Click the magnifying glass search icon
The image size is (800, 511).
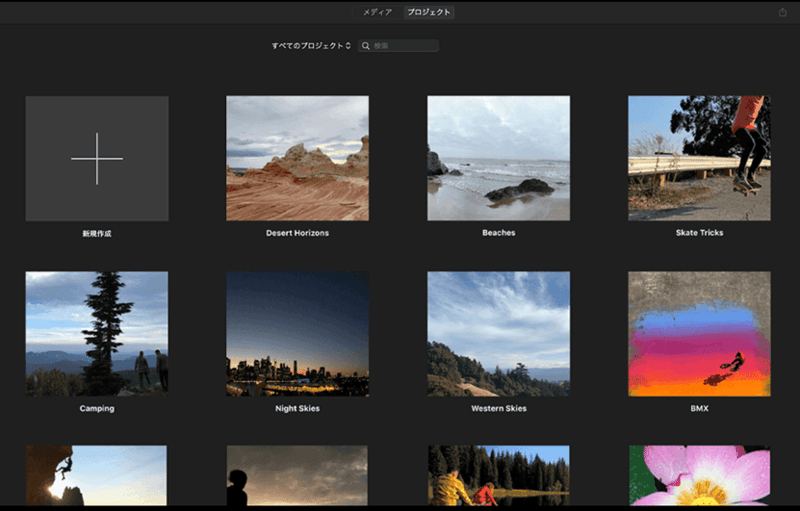click(366, 46)
